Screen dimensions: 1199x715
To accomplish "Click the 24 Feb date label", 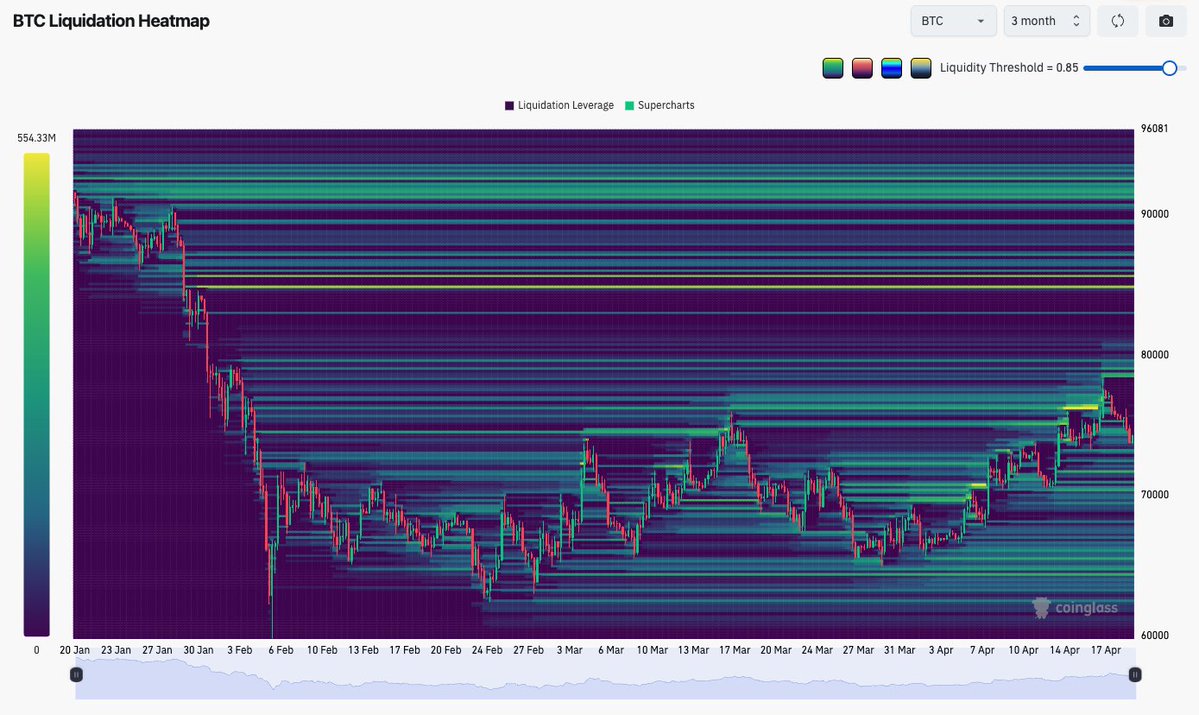I will point(487,650).
